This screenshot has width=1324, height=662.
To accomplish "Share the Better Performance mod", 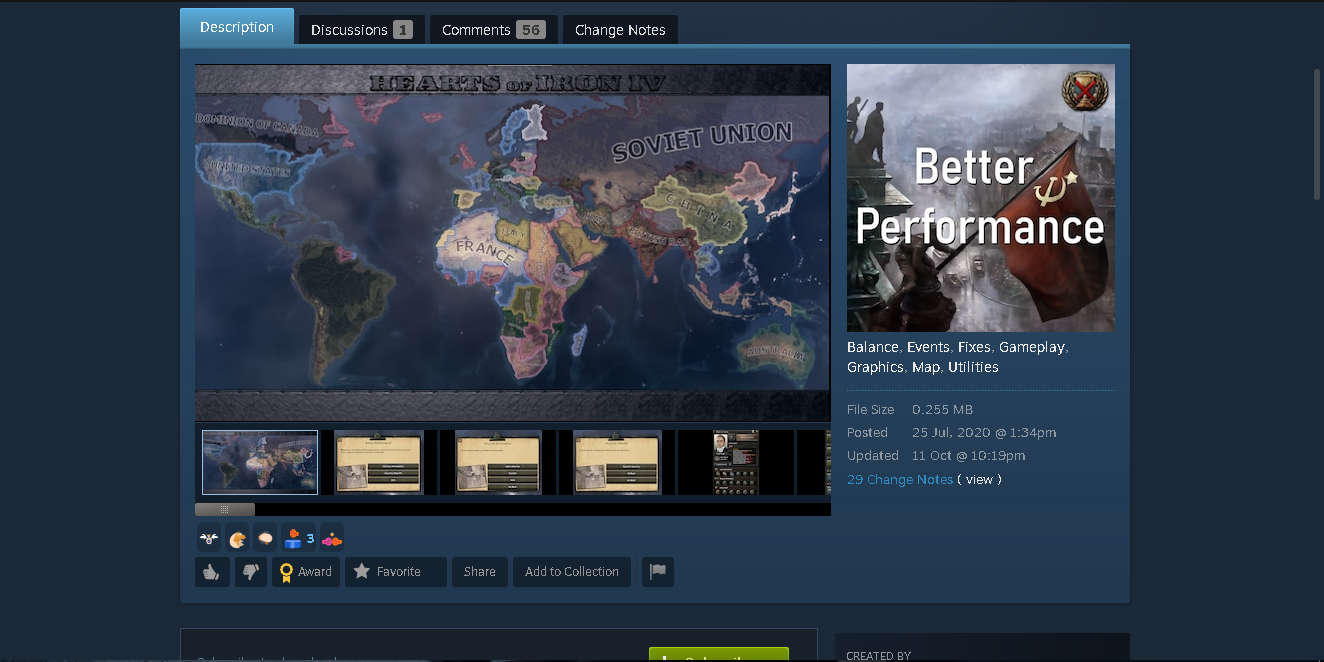I will [x=479, y=571].
